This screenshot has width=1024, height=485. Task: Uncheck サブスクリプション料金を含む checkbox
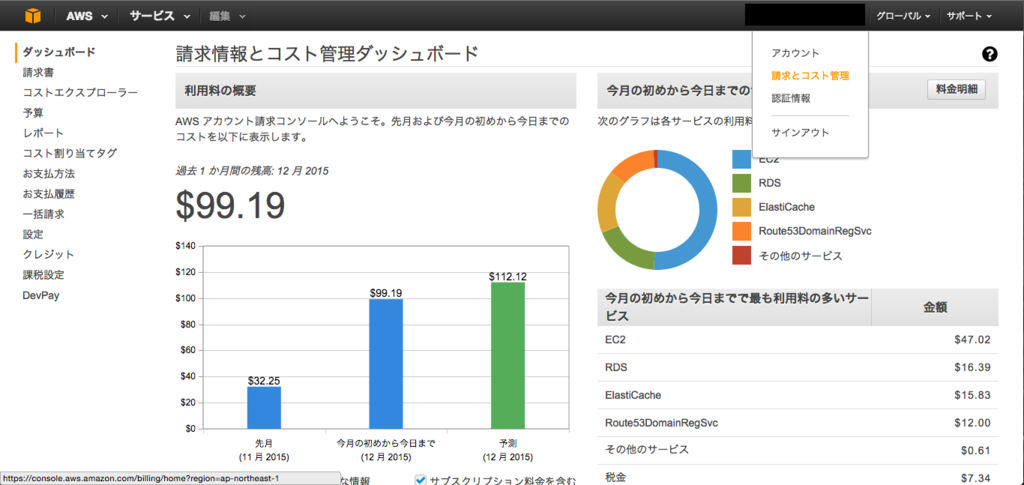pyautogui.click(x=421, y=480)
